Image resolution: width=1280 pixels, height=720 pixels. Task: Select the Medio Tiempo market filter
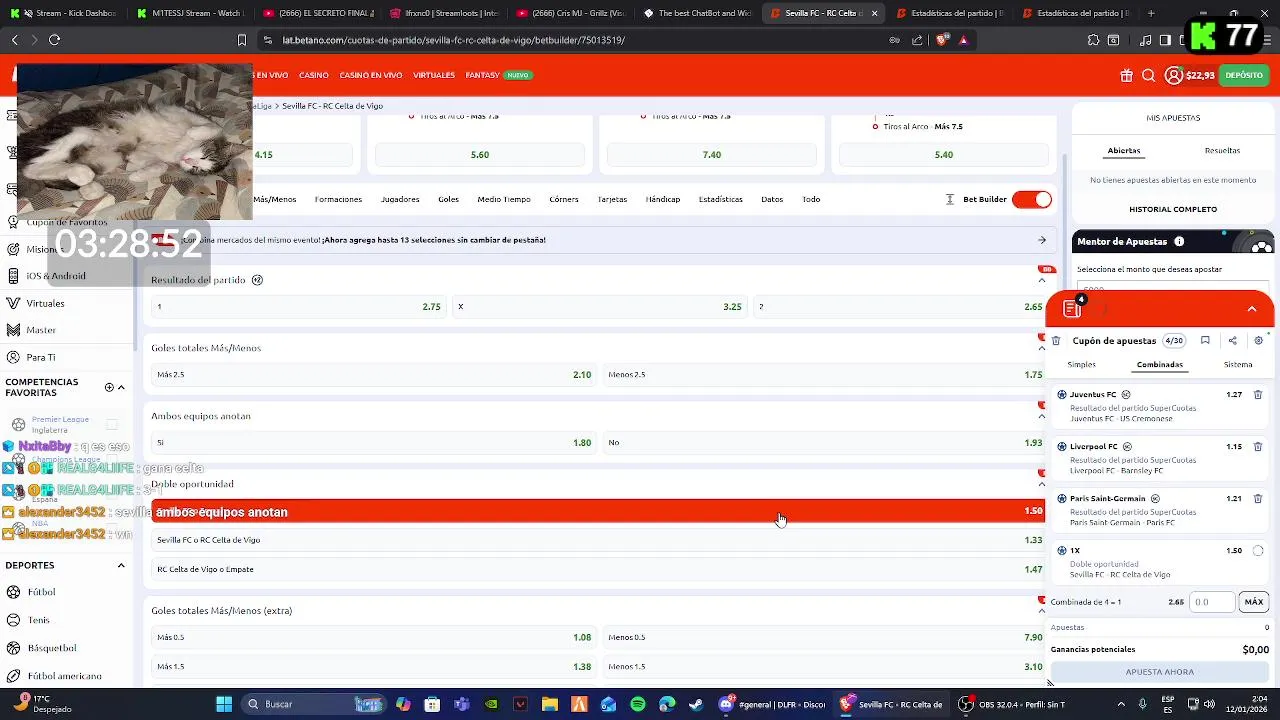pyautogui.click(x=504, y=199)
